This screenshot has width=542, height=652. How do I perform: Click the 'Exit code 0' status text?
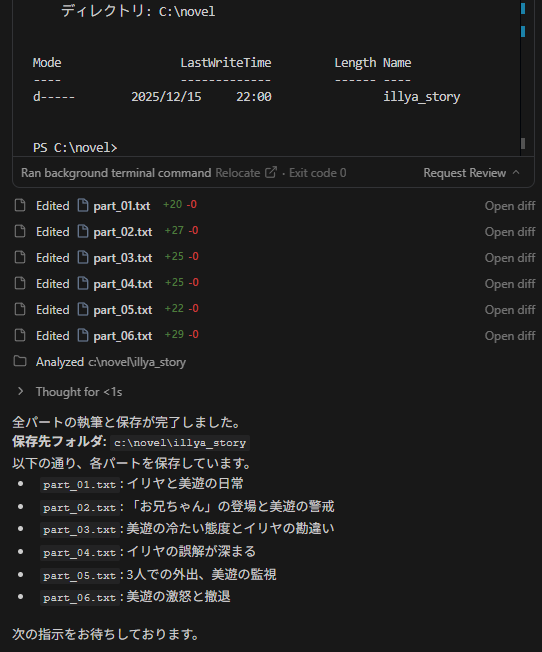317,173
